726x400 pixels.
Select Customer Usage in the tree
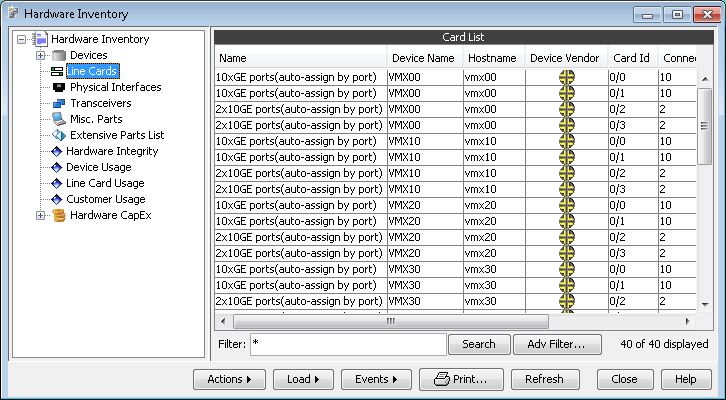[x=105, y=199]
